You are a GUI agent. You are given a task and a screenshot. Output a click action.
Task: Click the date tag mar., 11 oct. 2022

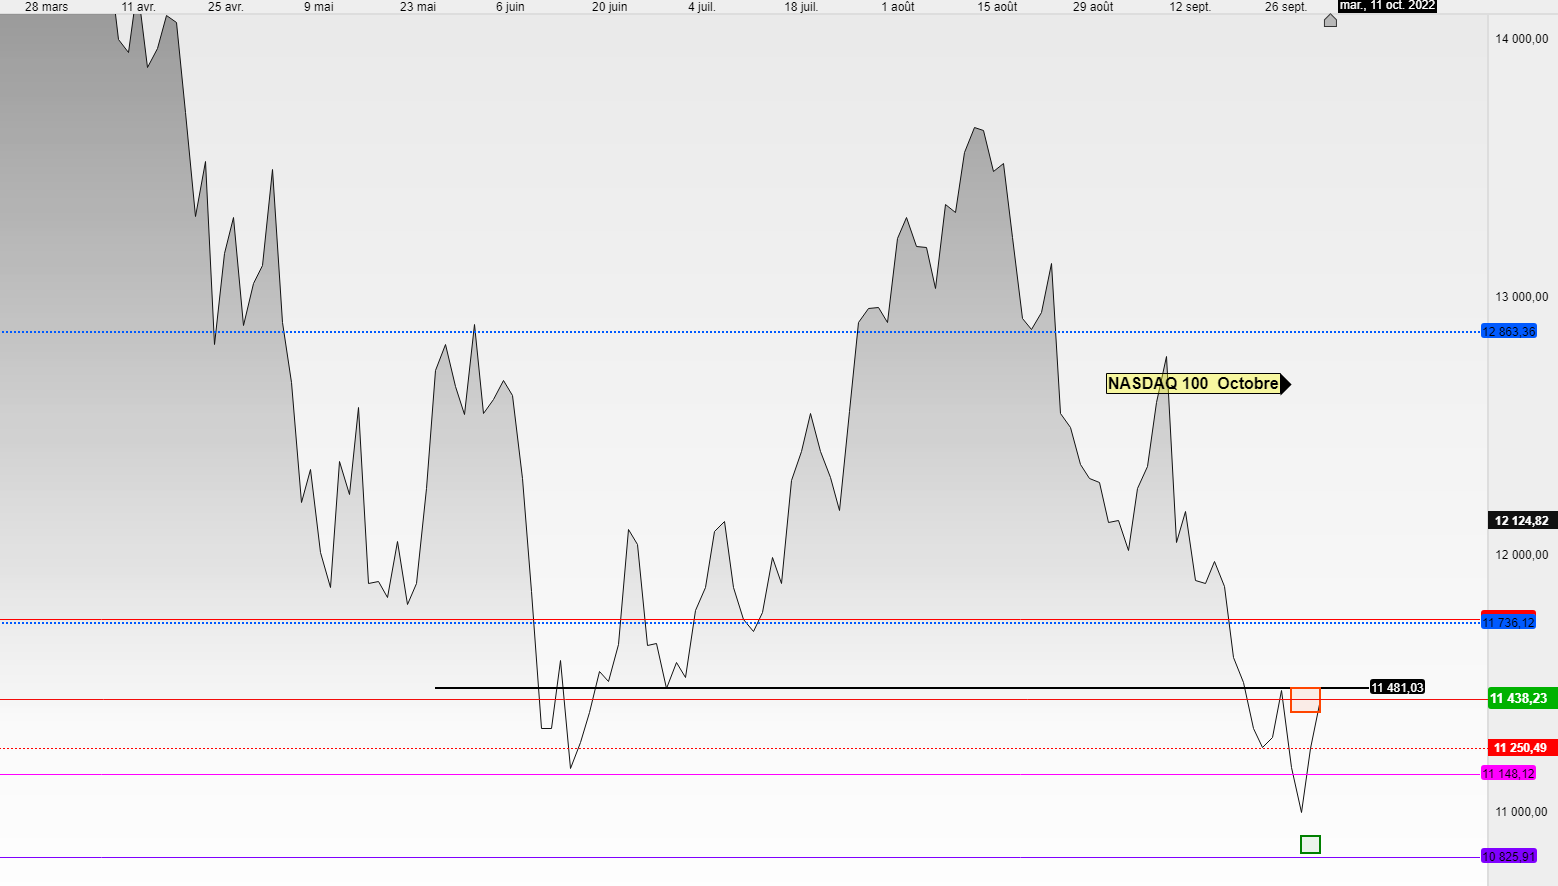pos(1387,6)
